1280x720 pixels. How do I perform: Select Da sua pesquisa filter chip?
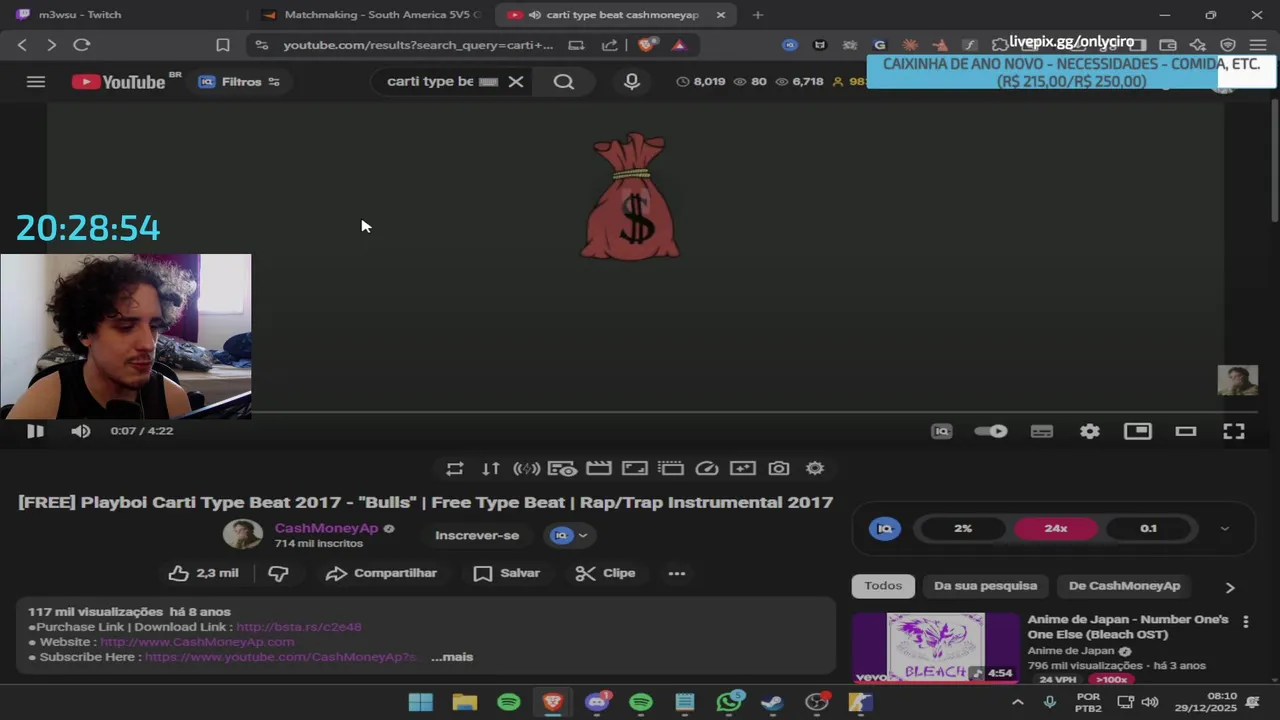coord(985,586)
